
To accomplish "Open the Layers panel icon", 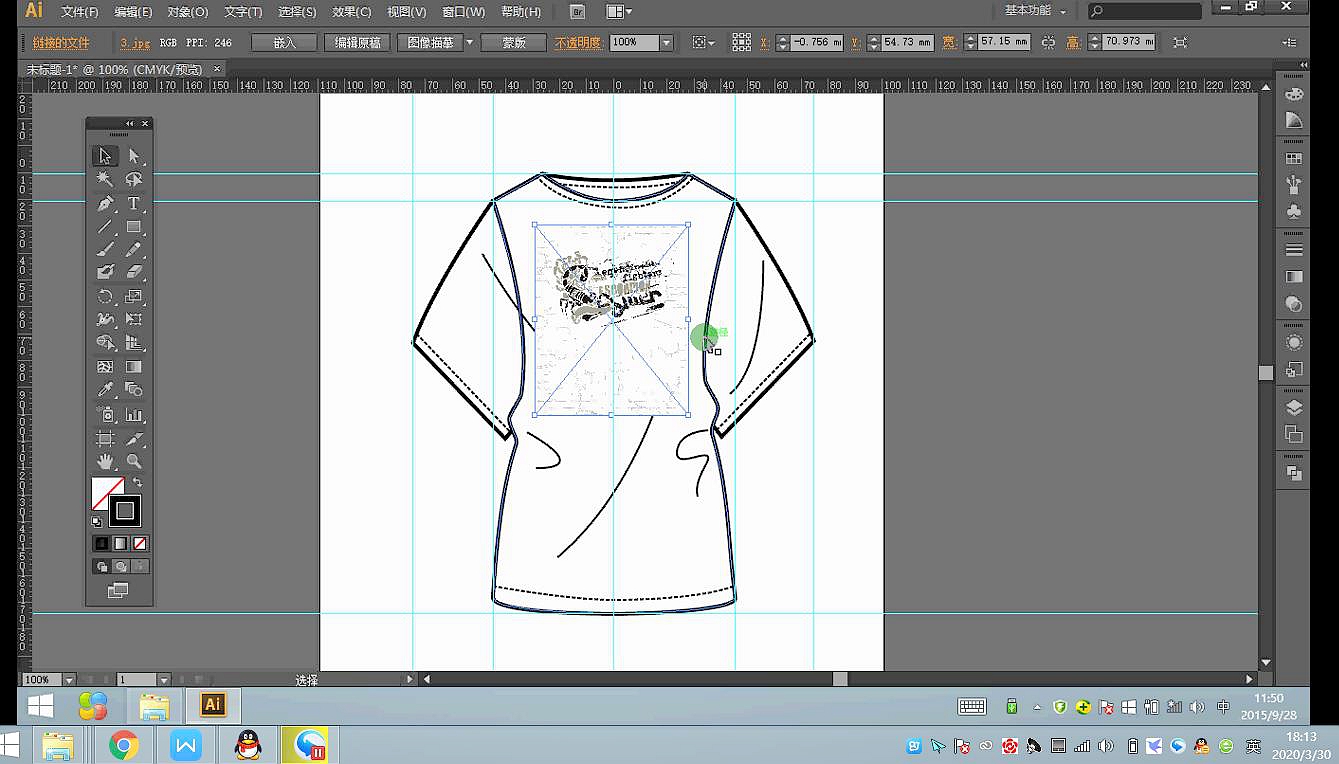I will point(1294,408).
